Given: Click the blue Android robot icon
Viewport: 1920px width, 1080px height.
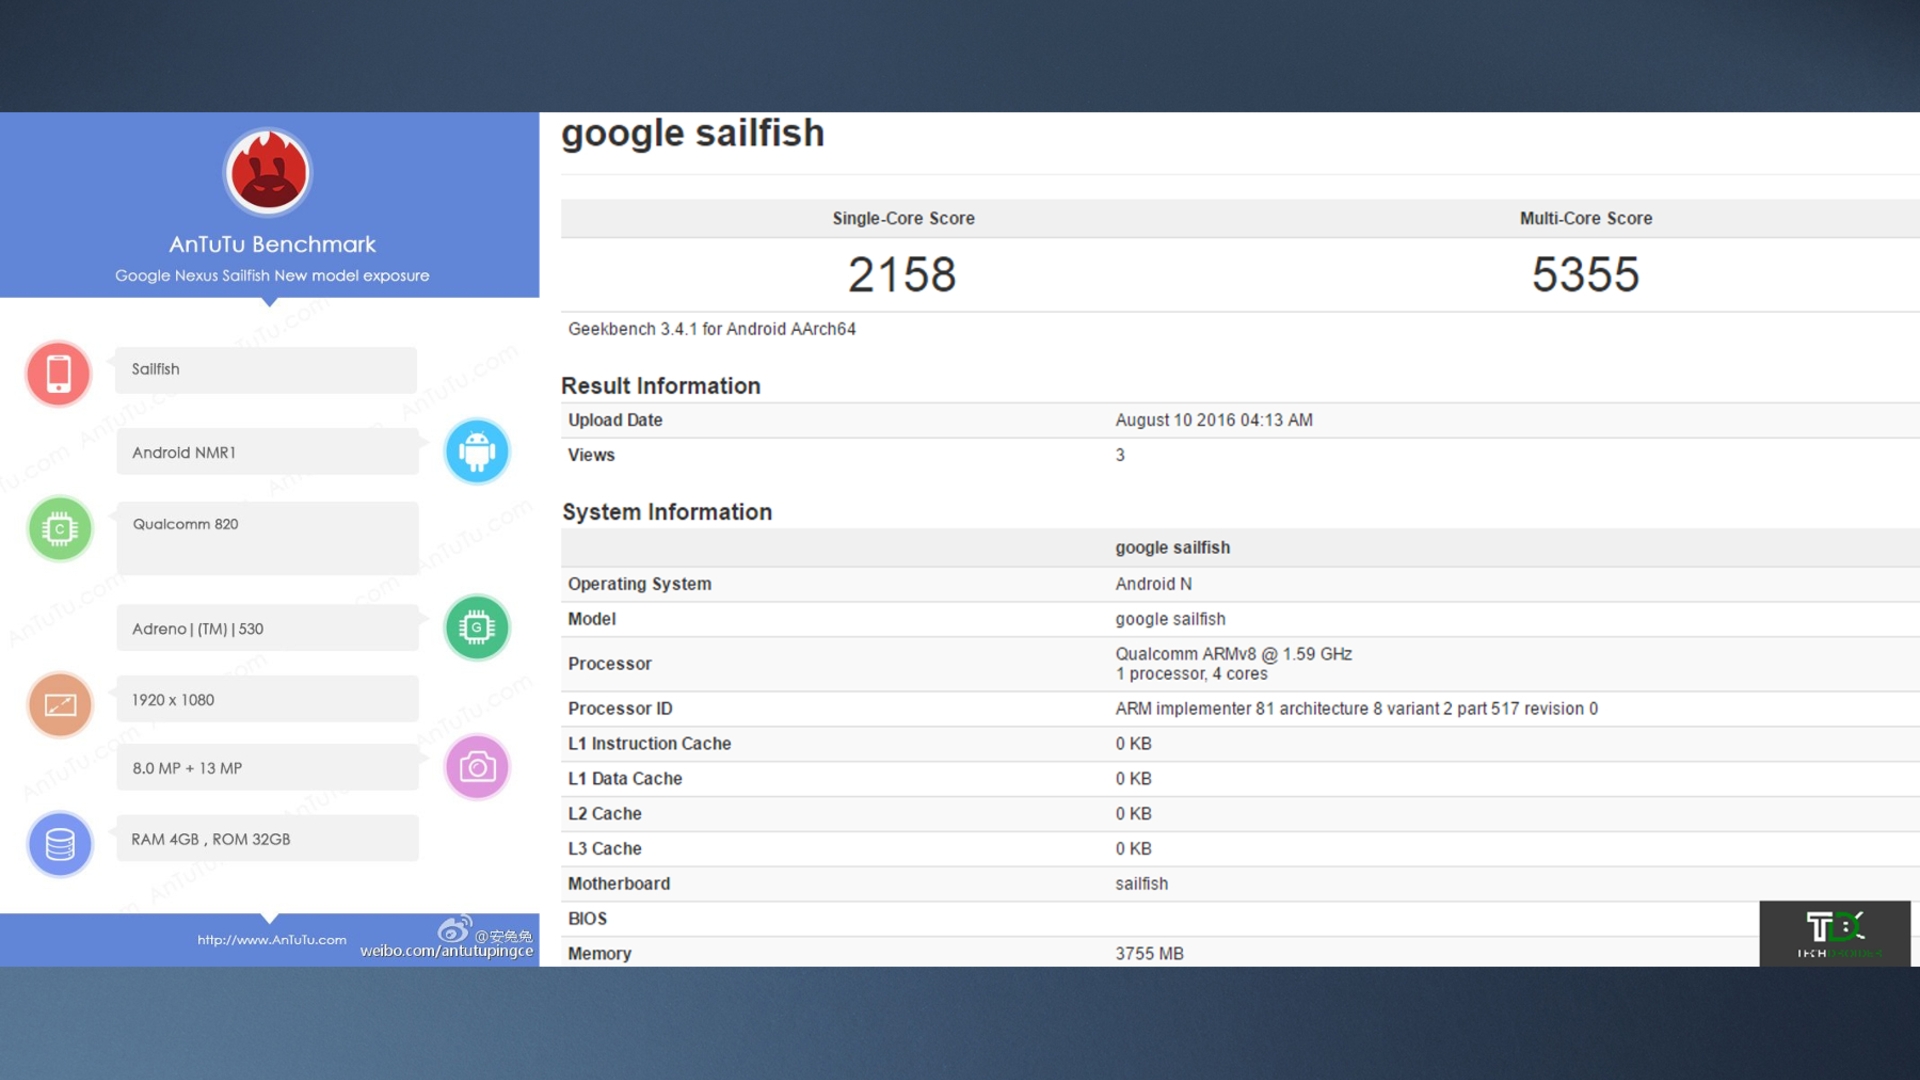Looking at the screenshot, I should coord(477,451).
